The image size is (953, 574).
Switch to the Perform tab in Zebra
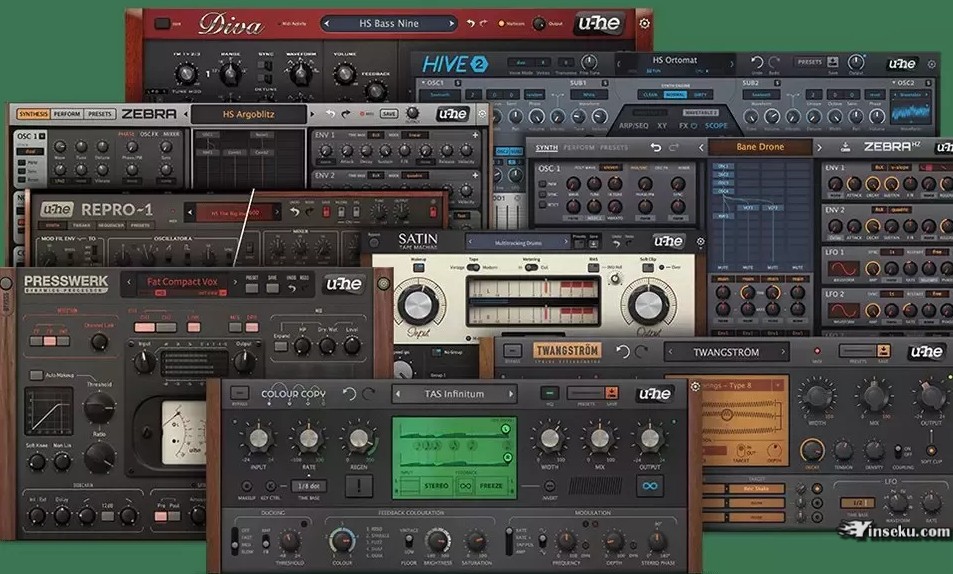click(x=67, y=114)
